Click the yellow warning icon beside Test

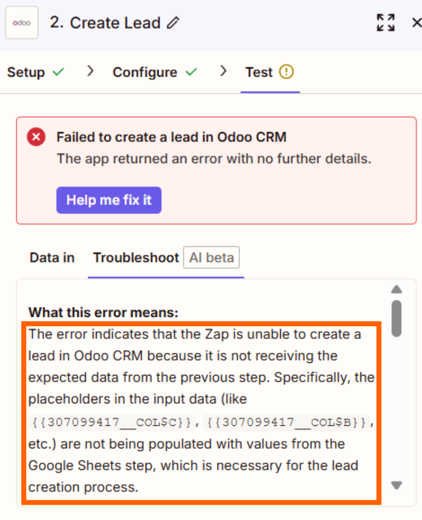tap(286, 72)
